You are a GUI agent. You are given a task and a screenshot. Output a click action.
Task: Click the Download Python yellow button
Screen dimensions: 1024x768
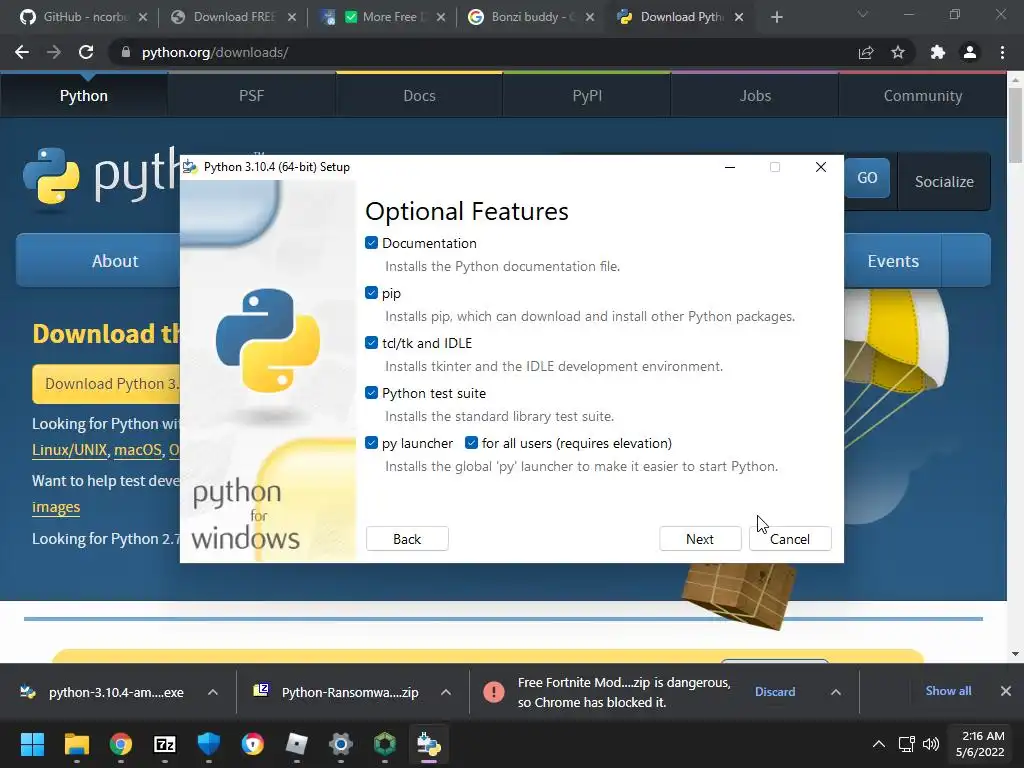click(106, 384)
